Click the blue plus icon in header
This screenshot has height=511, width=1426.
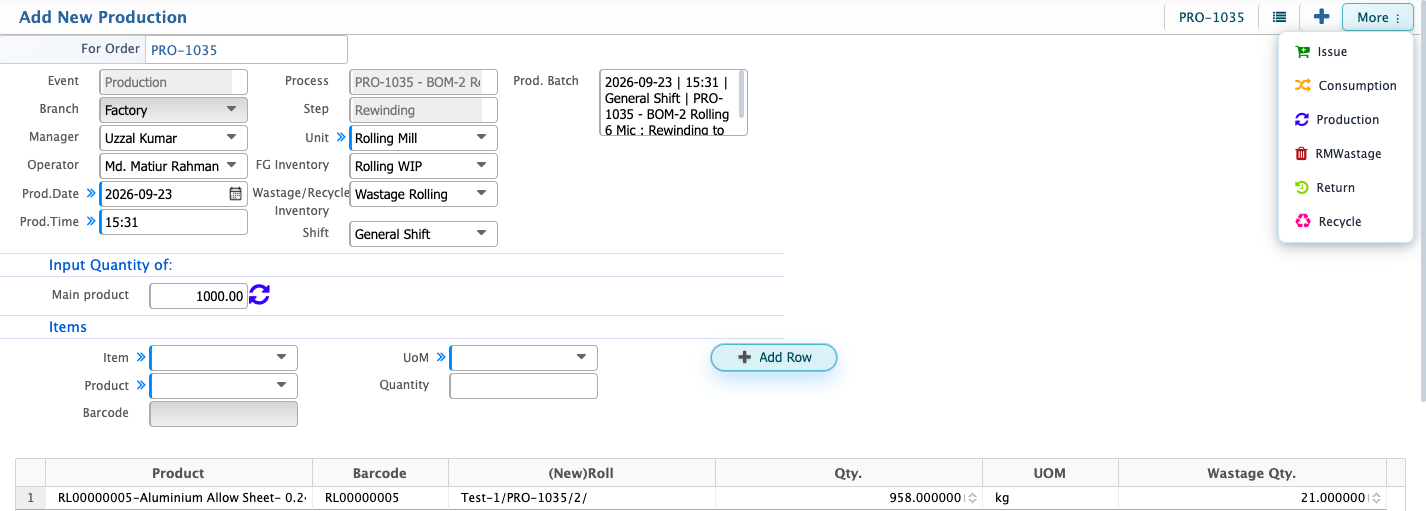[x=1321, y=17]
